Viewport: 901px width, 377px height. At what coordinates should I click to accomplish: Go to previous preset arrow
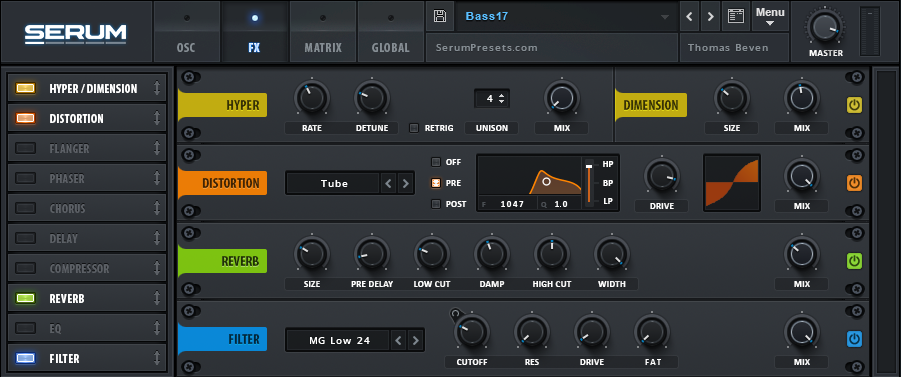click(x=690, y=16)
